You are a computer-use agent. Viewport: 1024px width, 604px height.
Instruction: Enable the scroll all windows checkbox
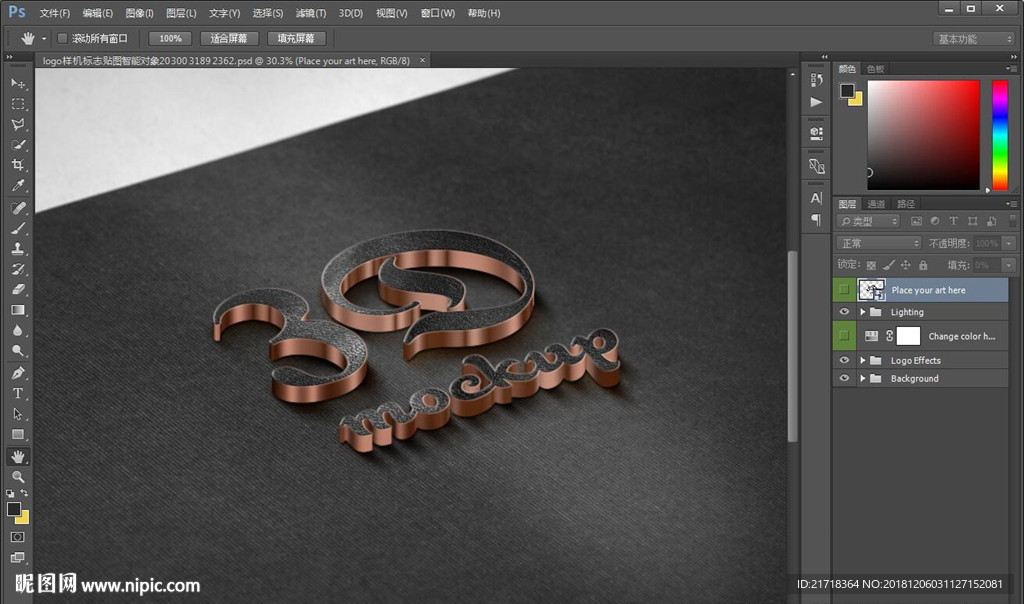coord(62,38)
